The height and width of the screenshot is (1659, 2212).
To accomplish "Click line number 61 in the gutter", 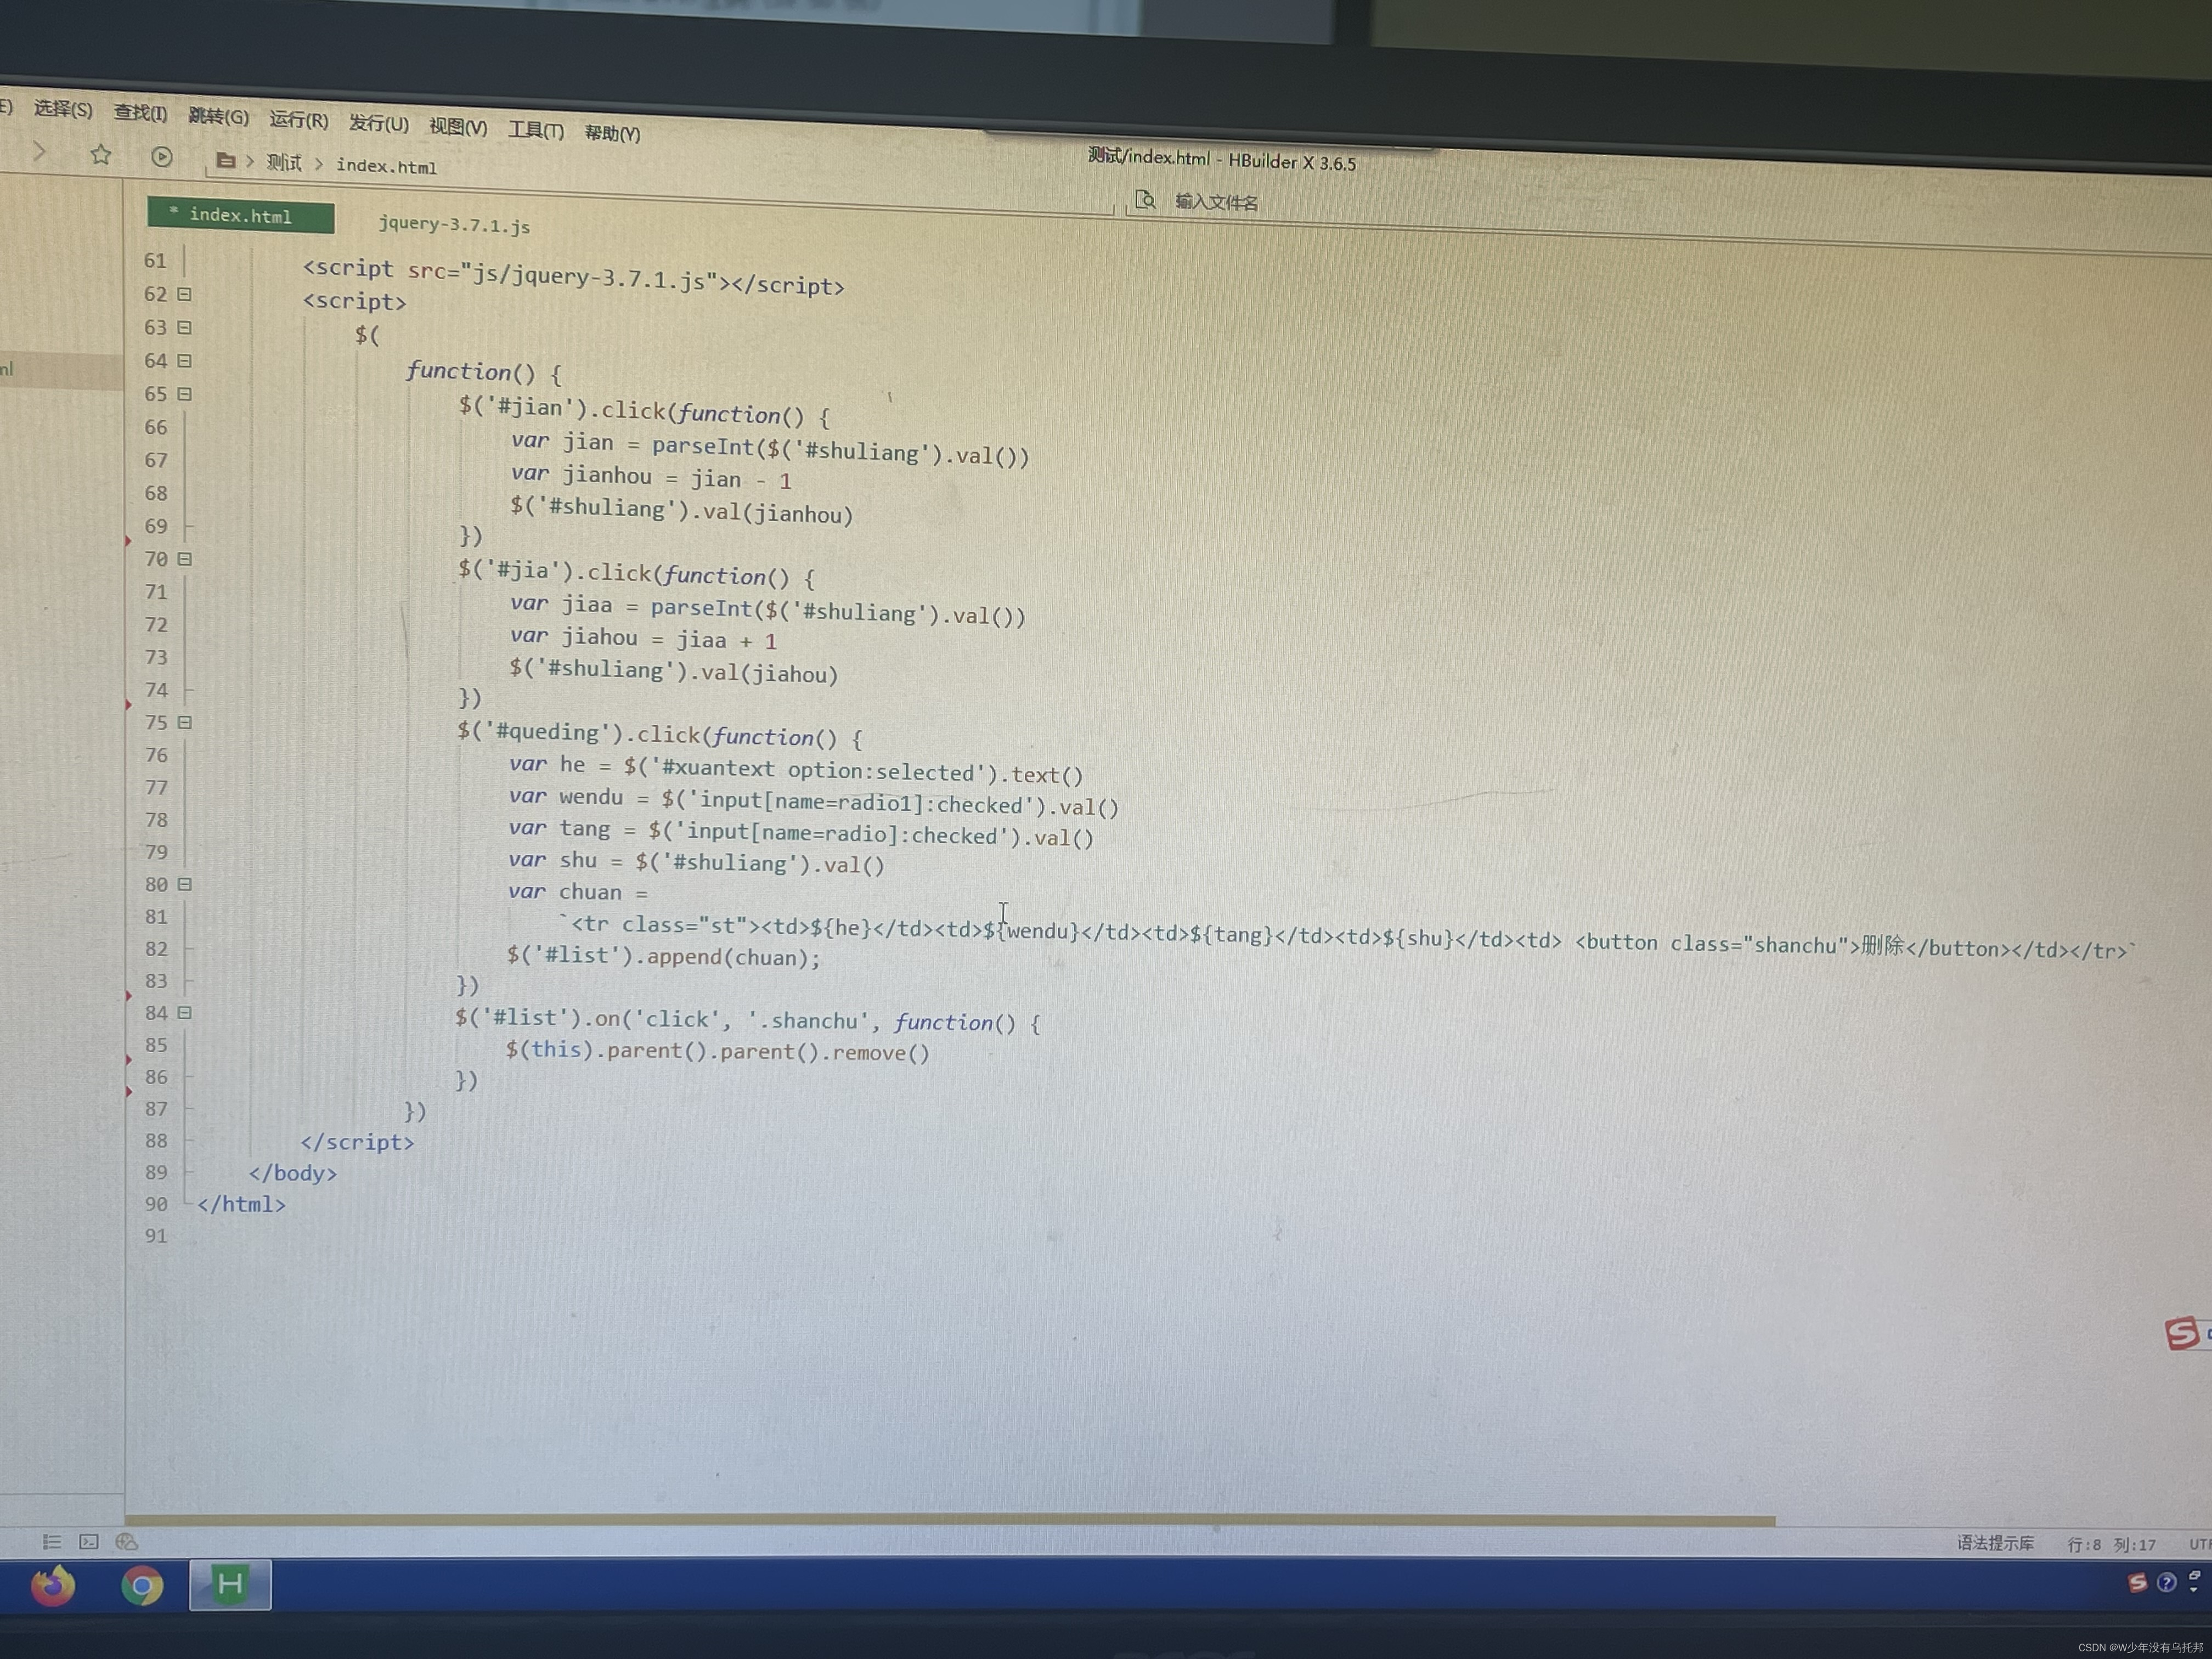I will (155, 260).
